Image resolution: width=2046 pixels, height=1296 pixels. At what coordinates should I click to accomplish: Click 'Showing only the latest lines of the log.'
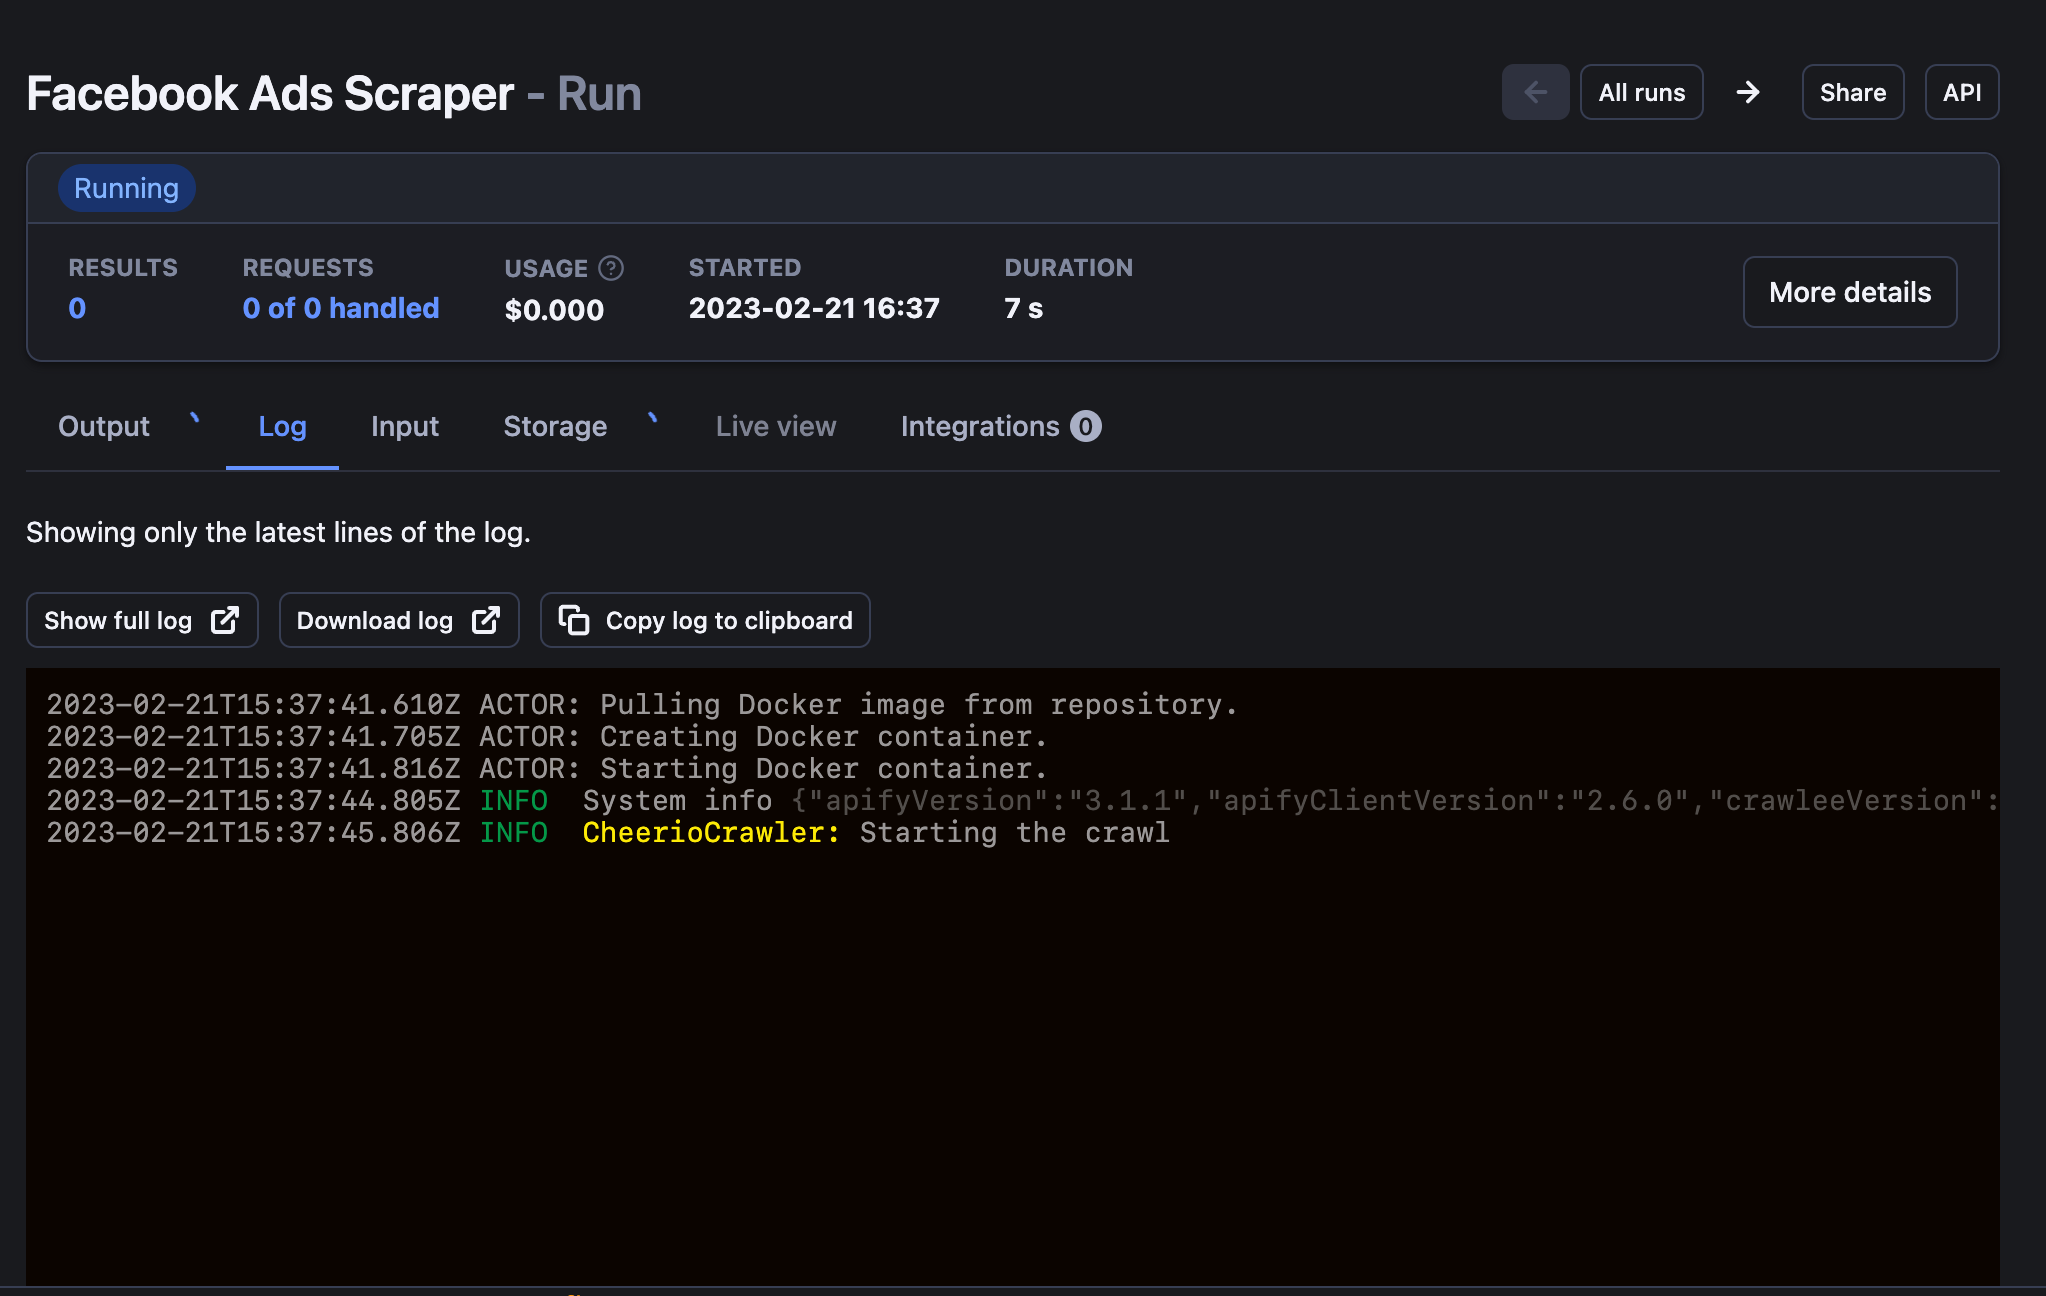point(278,532)
